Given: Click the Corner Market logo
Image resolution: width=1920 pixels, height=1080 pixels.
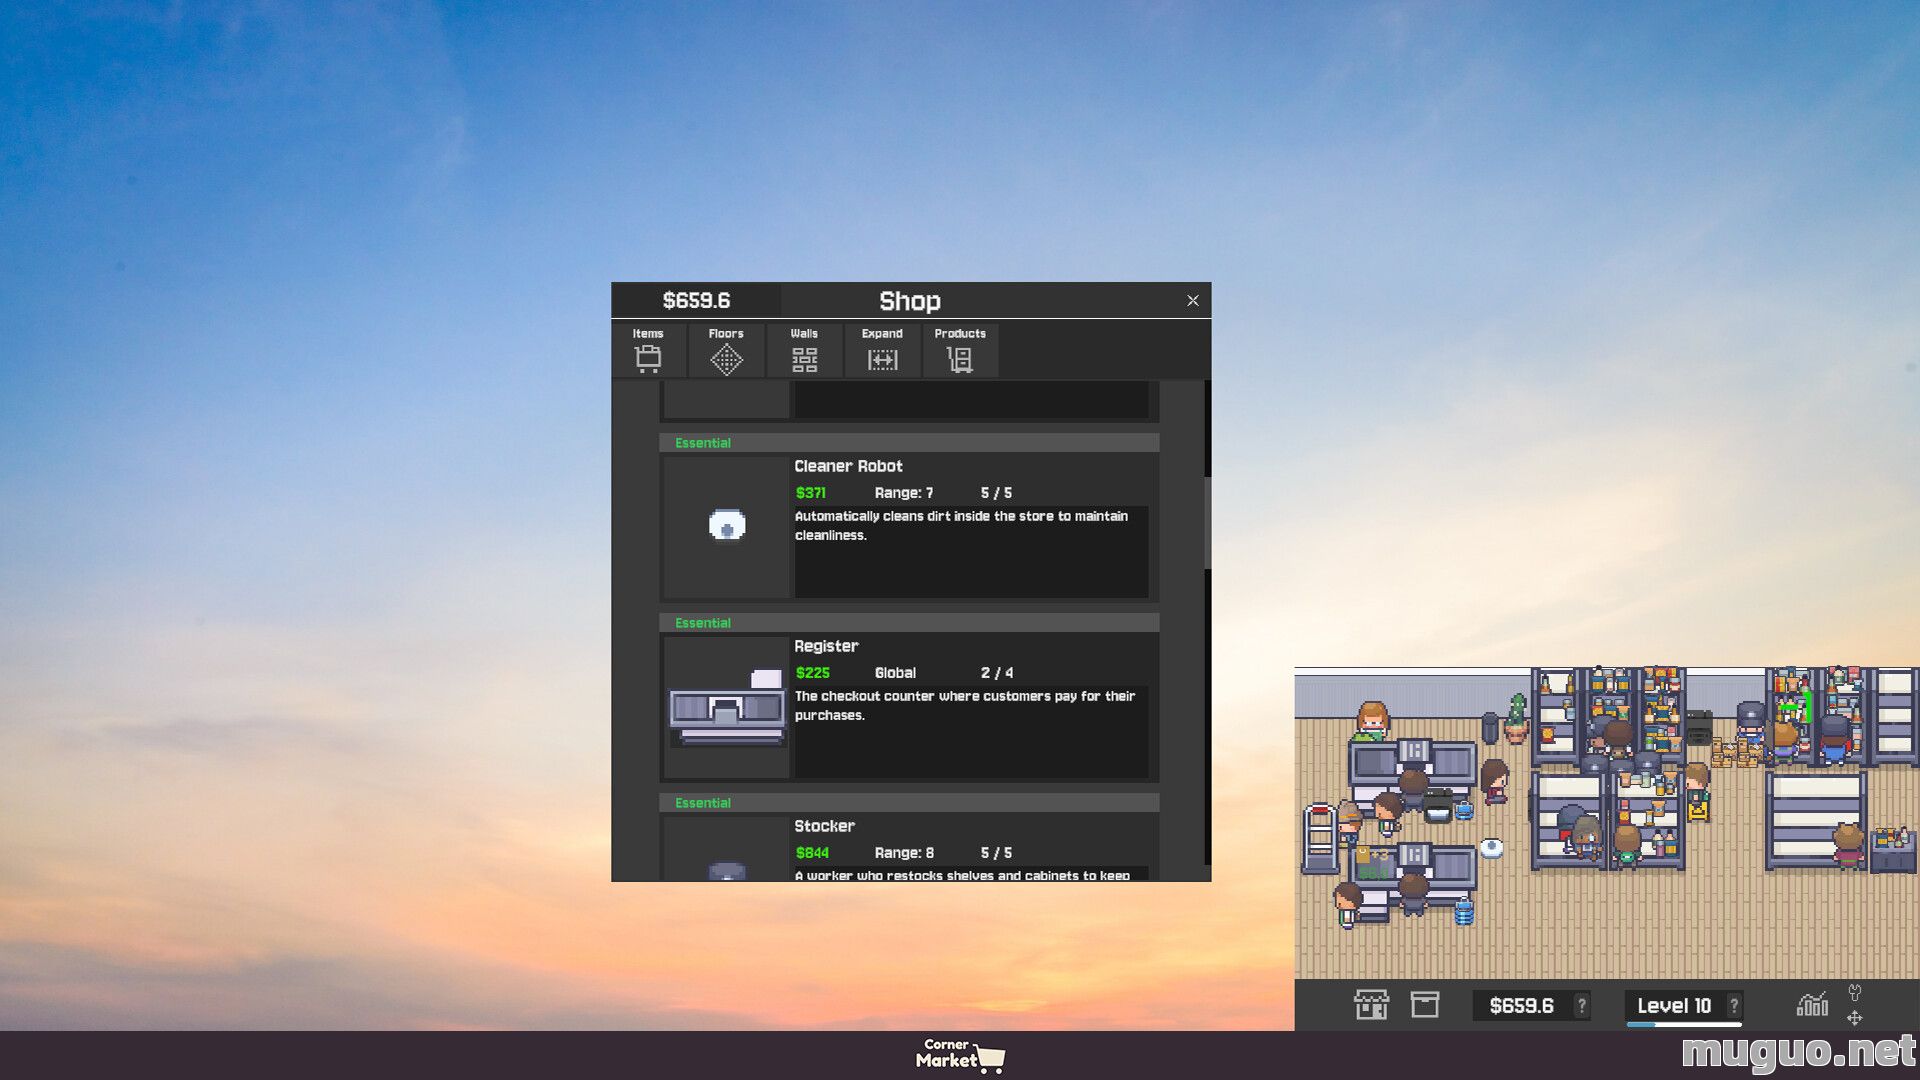Looking at the screenshot, I should click(960, 1055).
